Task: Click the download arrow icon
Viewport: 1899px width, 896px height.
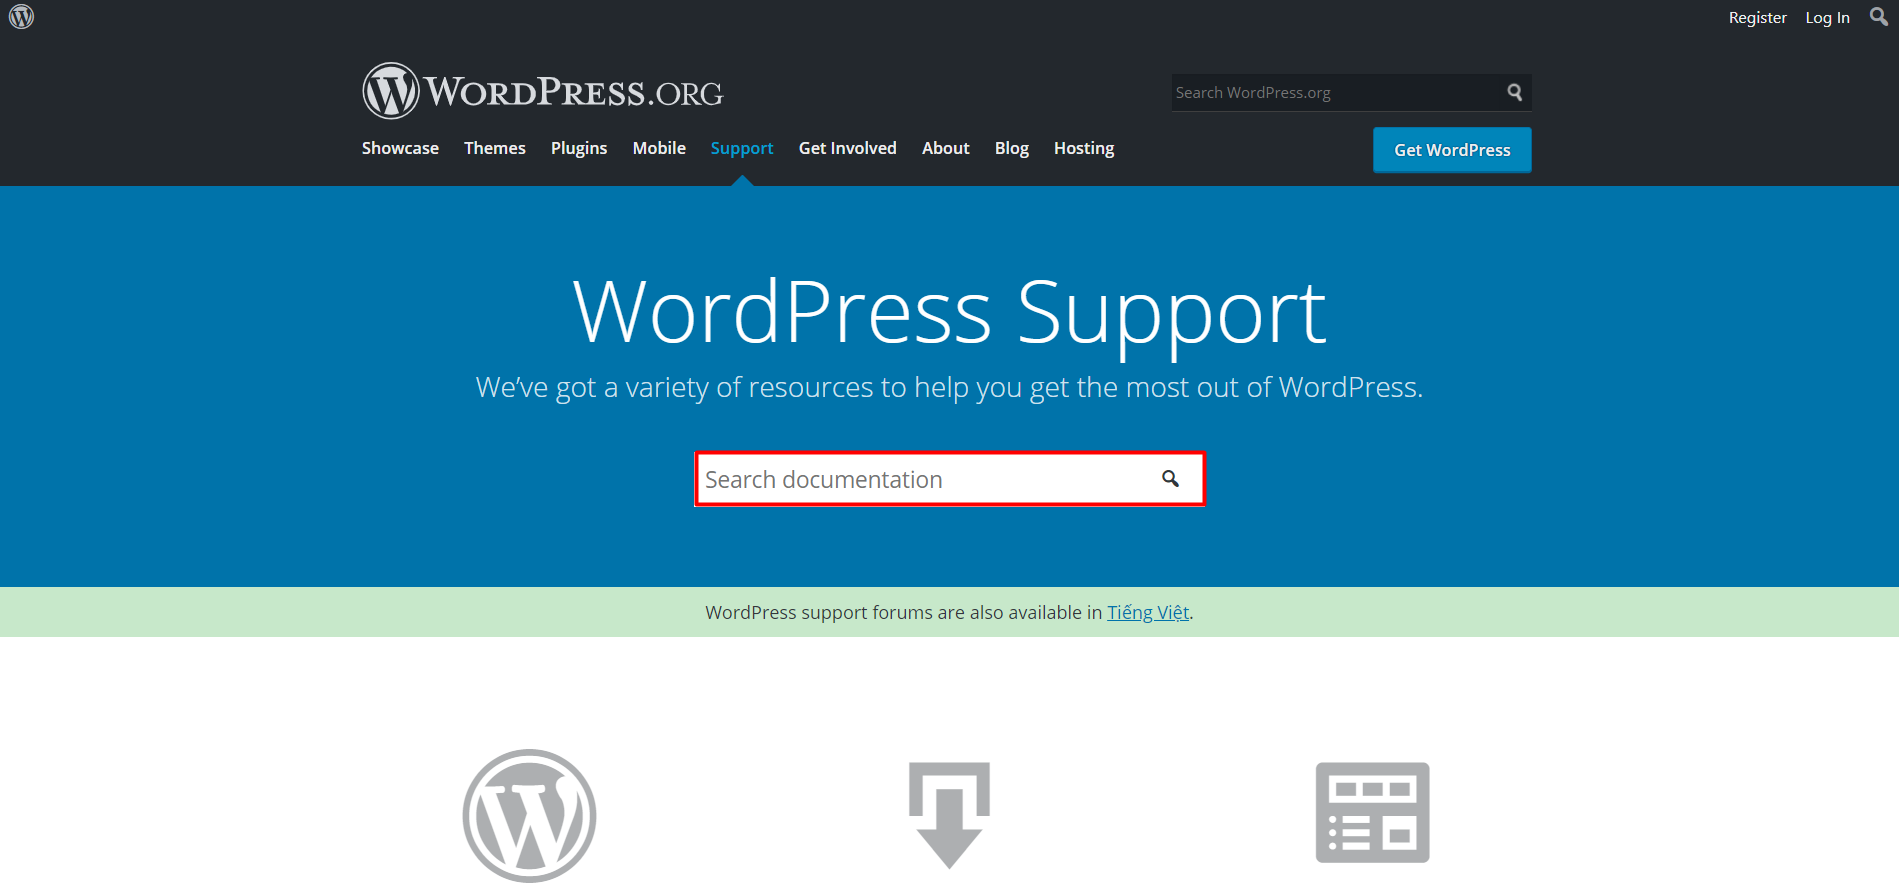Action: coord(949,815)
